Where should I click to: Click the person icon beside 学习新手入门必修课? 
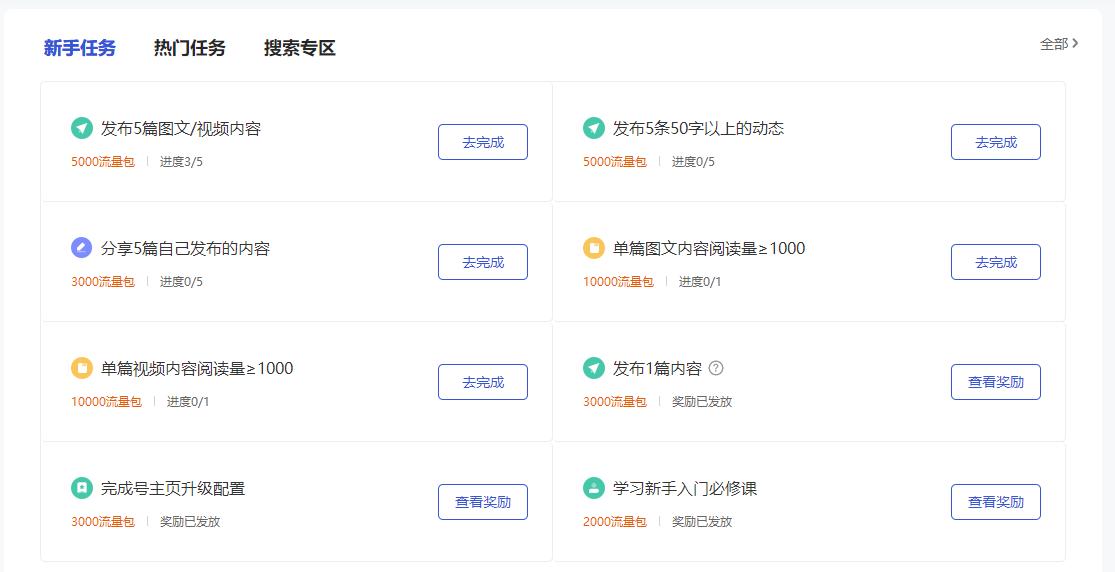[594, 488]
